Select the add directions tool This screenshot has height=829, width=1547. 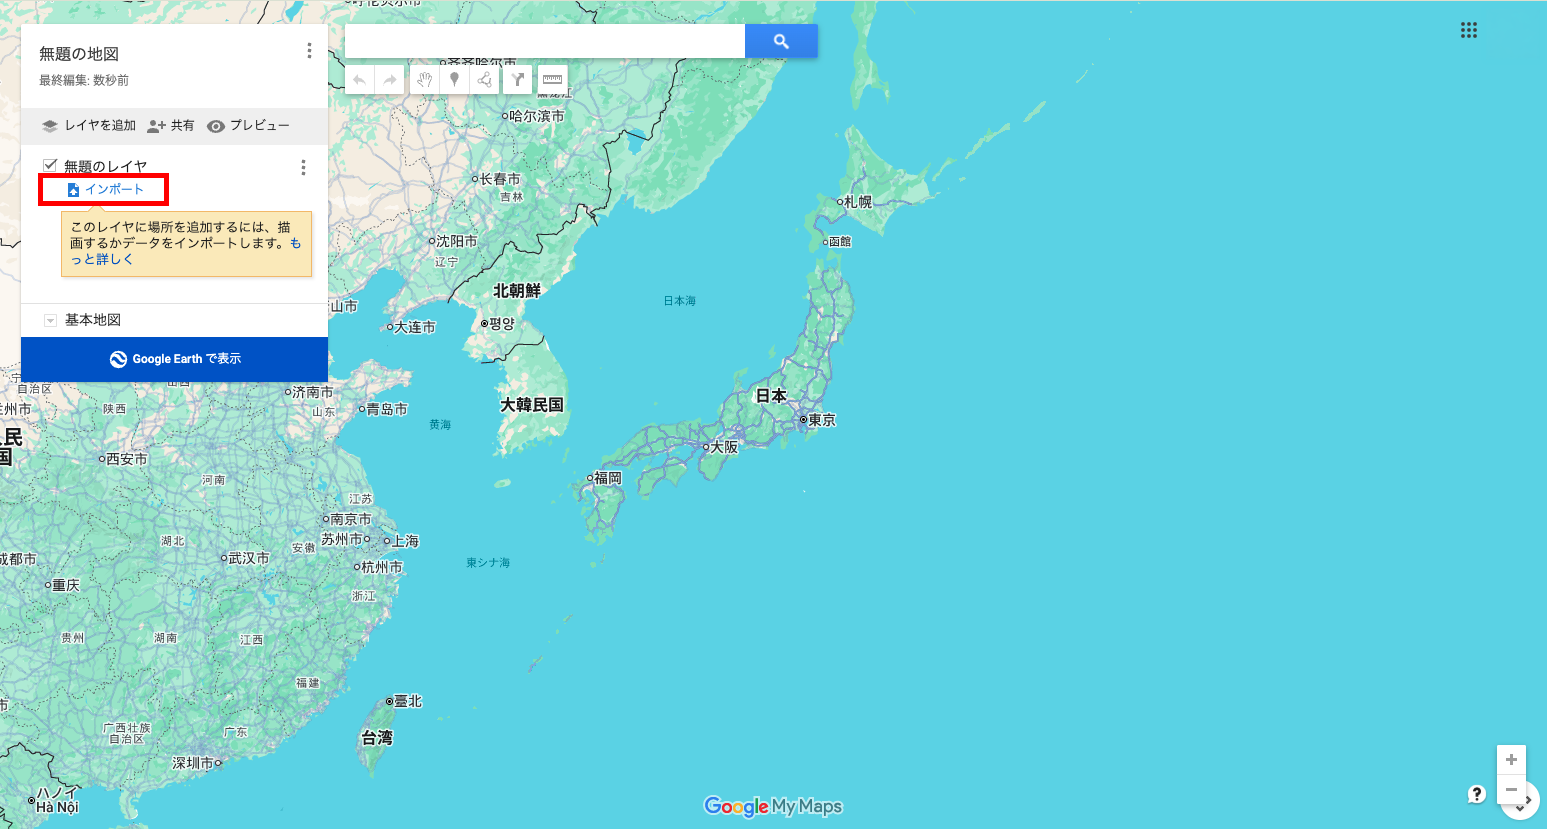coord(518,80)
